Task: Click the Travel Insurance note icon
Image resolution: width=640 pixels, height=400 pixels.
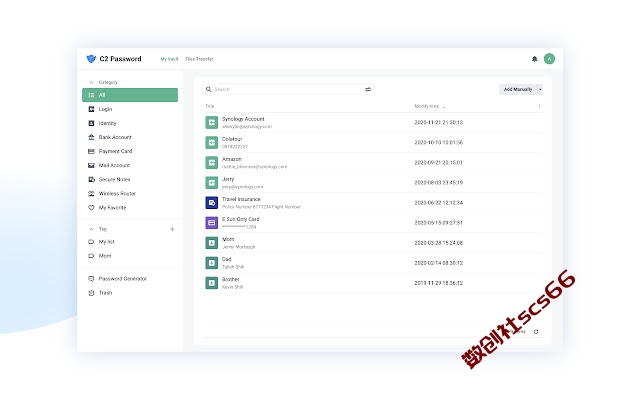Action: pyautogui.click(x=211, y=202)
